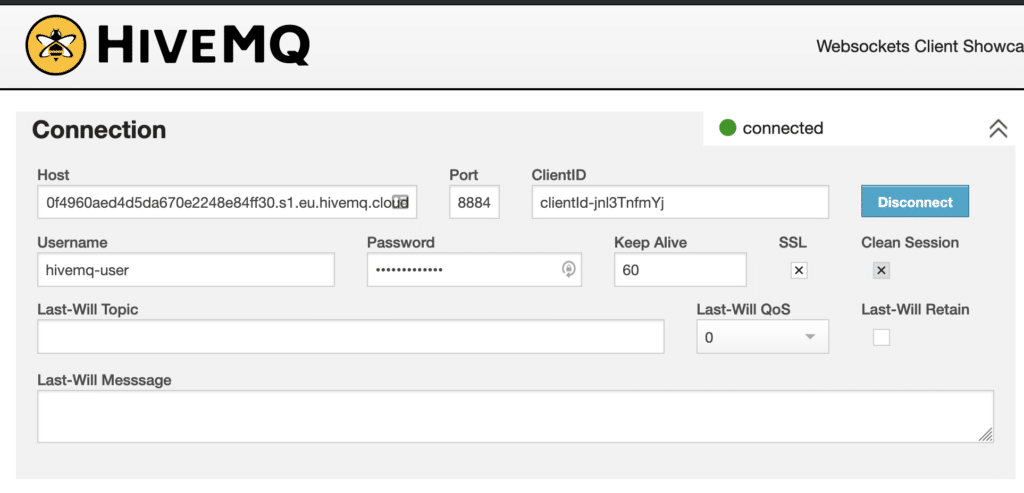The height and width of the screenshot is (493, 1024).
Task: Toggle the Clean Session checkbox
Action: click(x=882, y=270)
